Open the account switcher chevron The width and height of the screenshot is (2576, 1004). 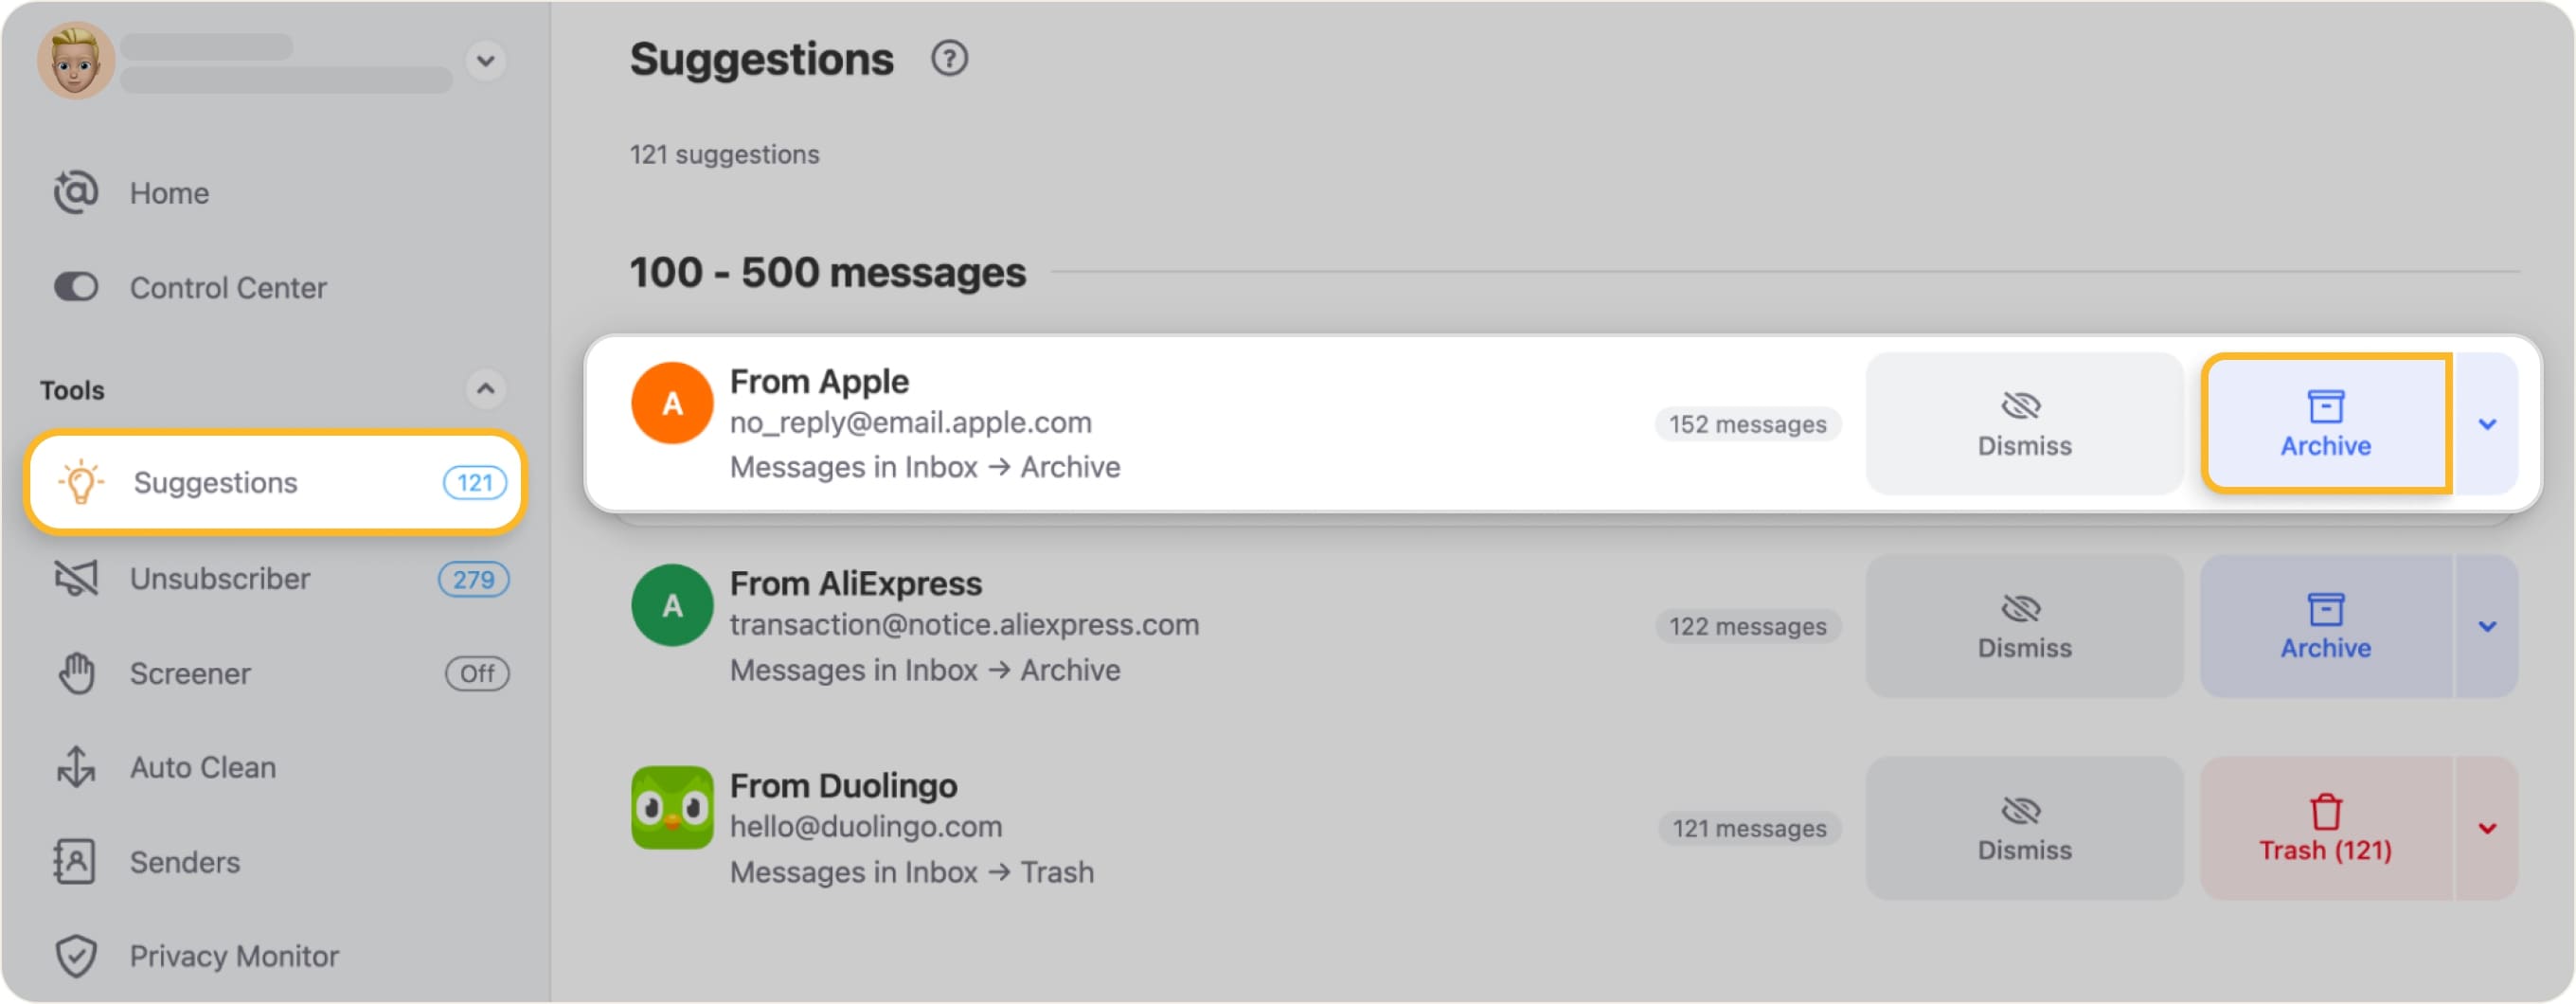[487, 61]
